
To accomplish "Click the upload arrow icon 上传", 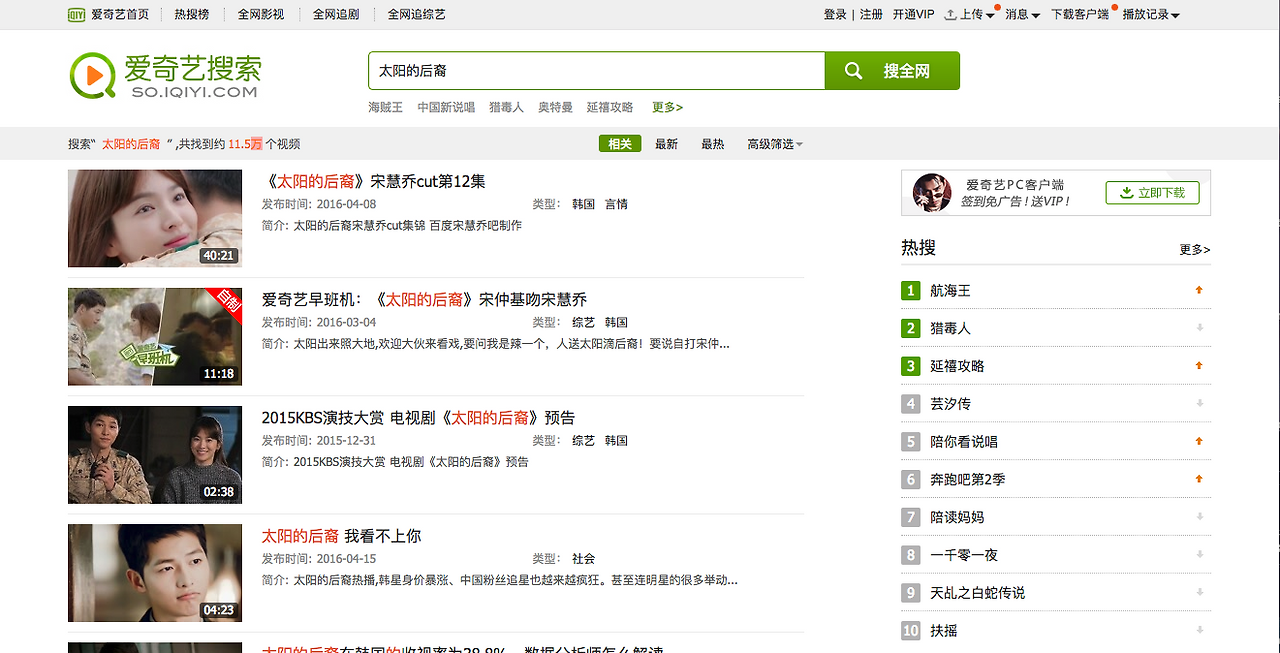I will pos(951,15).
